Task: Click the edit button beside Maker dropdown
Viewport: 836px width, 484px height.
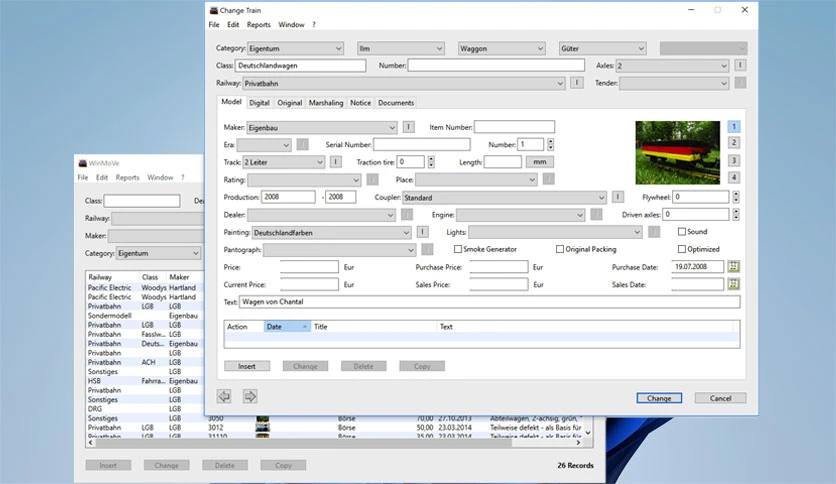Action: (x=408, y=127)
